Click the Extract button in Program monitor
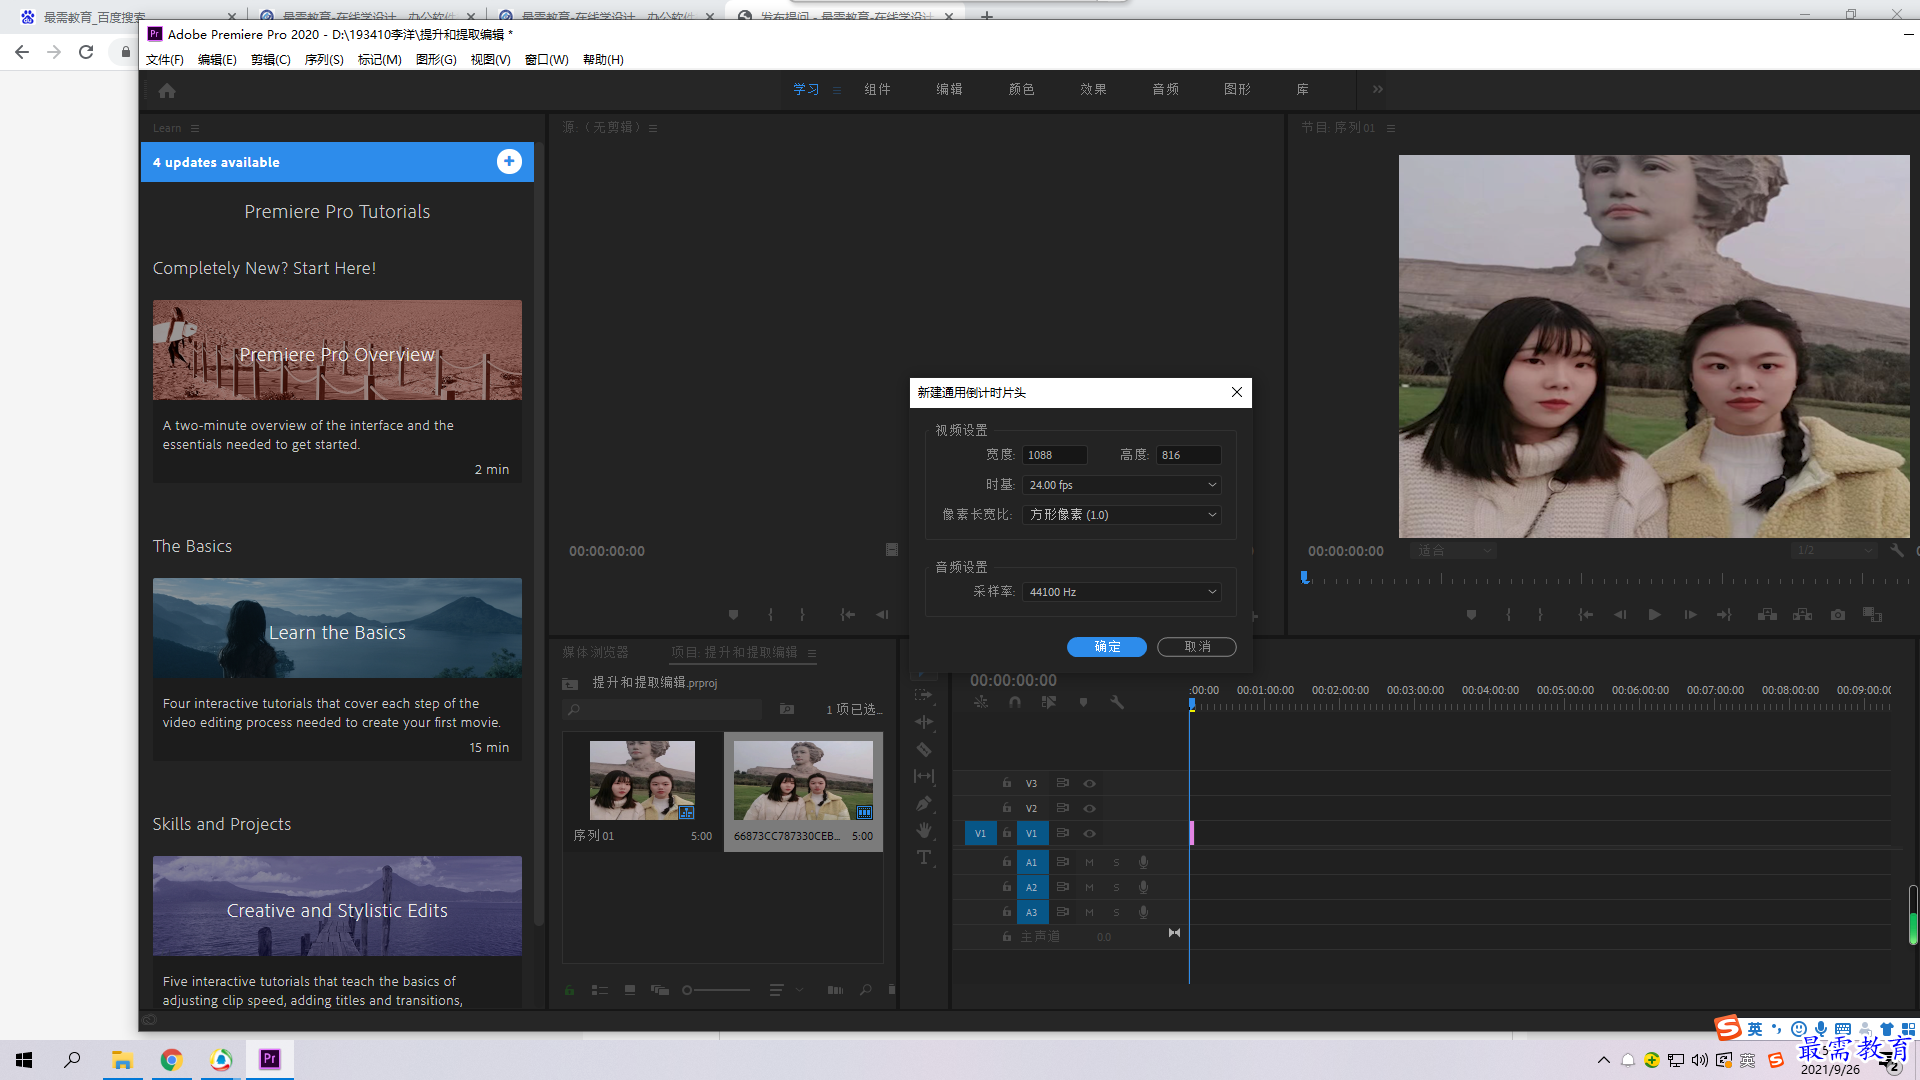Viewport: 1920px width, 1080px height. pyautogui.click(x=1802, y=615)
